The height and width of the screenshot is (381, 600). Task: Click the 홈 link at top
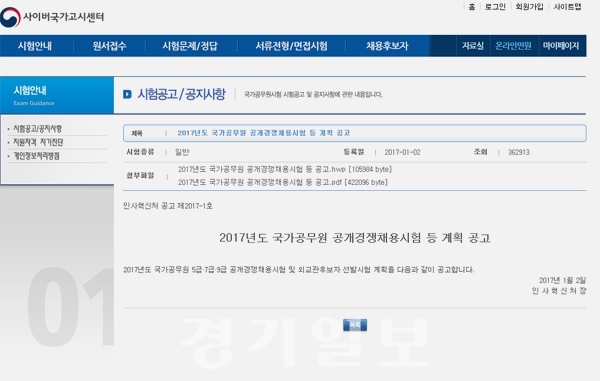(472, 7)
